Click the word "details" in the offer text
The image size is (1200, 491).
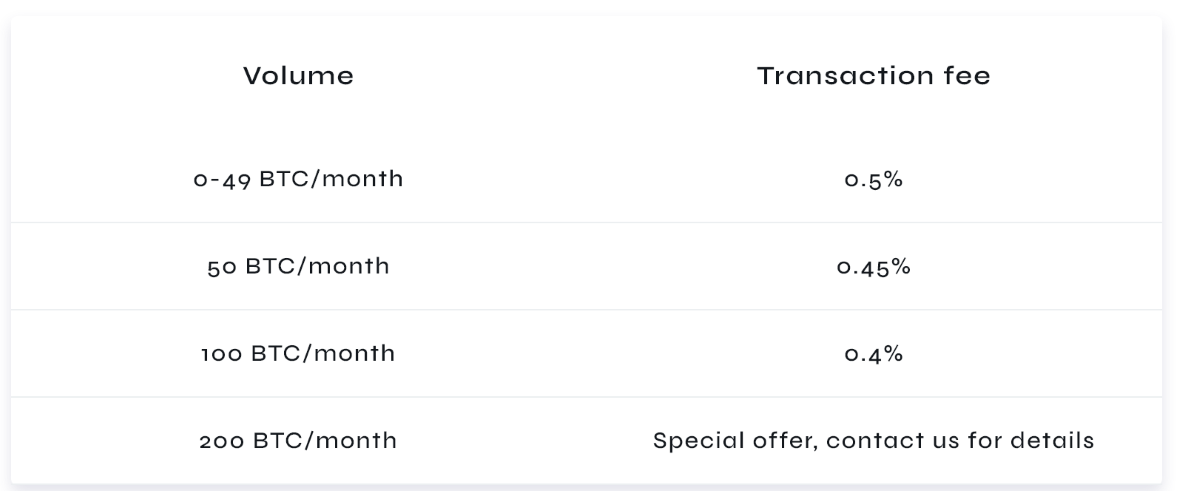click(1059, 440)
